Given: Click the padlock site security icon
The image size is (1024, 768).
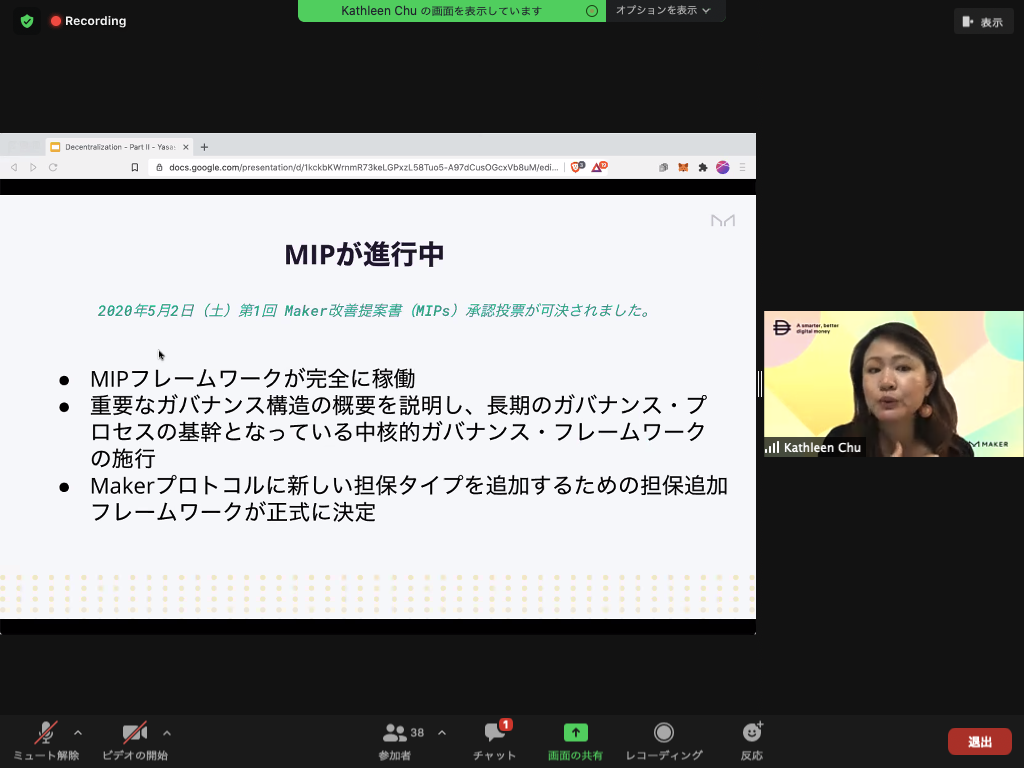Looking at the screenshot, I should tap(159, 167).
